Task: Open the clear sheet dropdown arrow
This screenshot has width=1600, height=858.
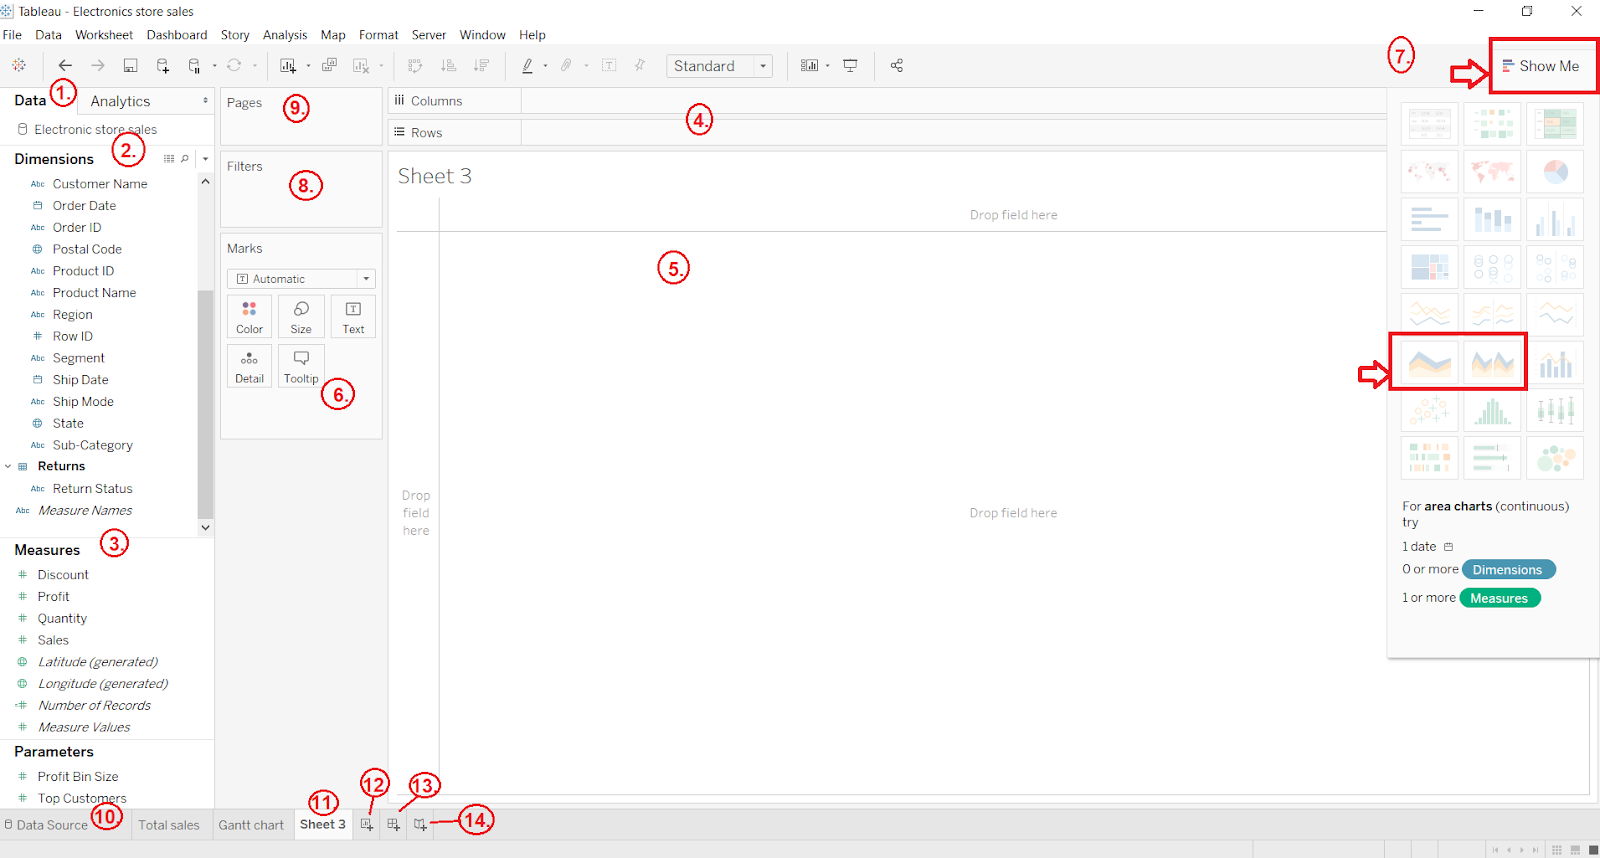Action: click(381, 66)
